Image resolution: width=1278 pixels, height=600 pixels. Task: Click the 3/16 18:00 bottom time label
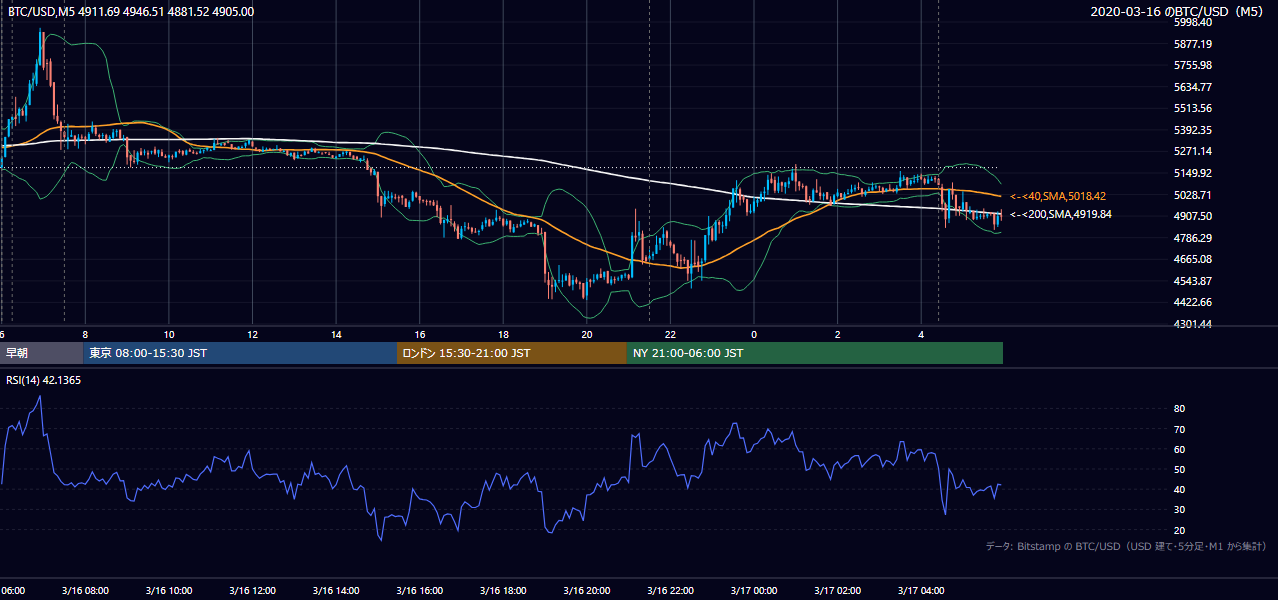[x=503, y=590]
